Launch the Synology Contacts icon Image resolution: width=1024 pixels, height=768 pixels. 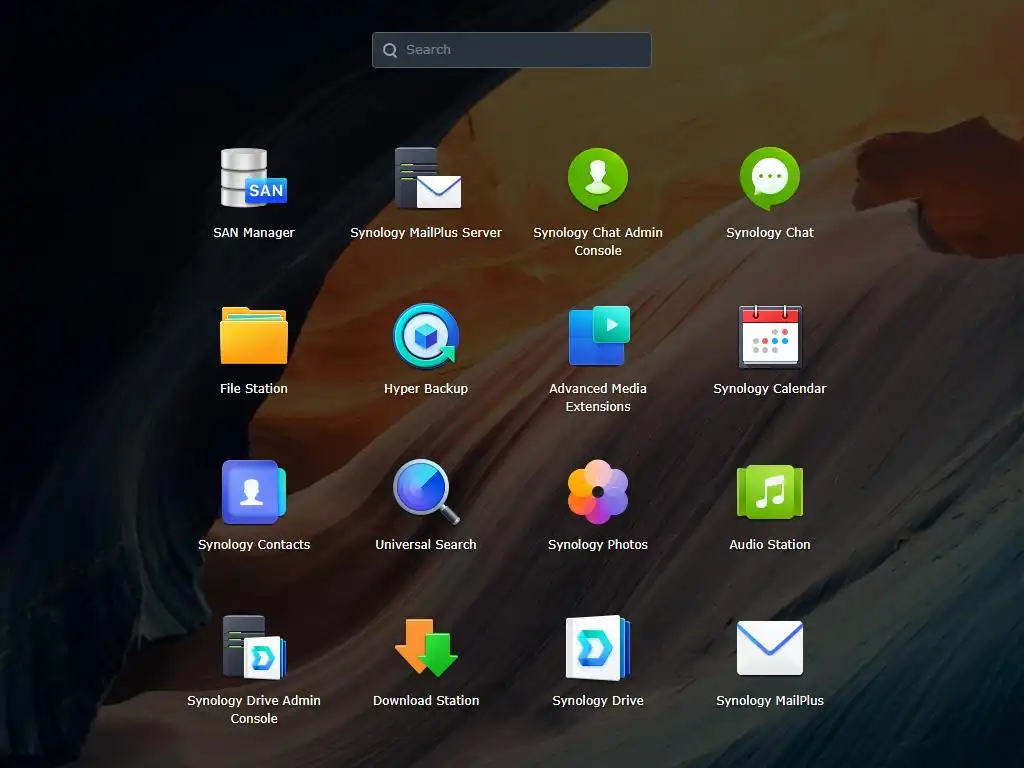click(253, 492)
